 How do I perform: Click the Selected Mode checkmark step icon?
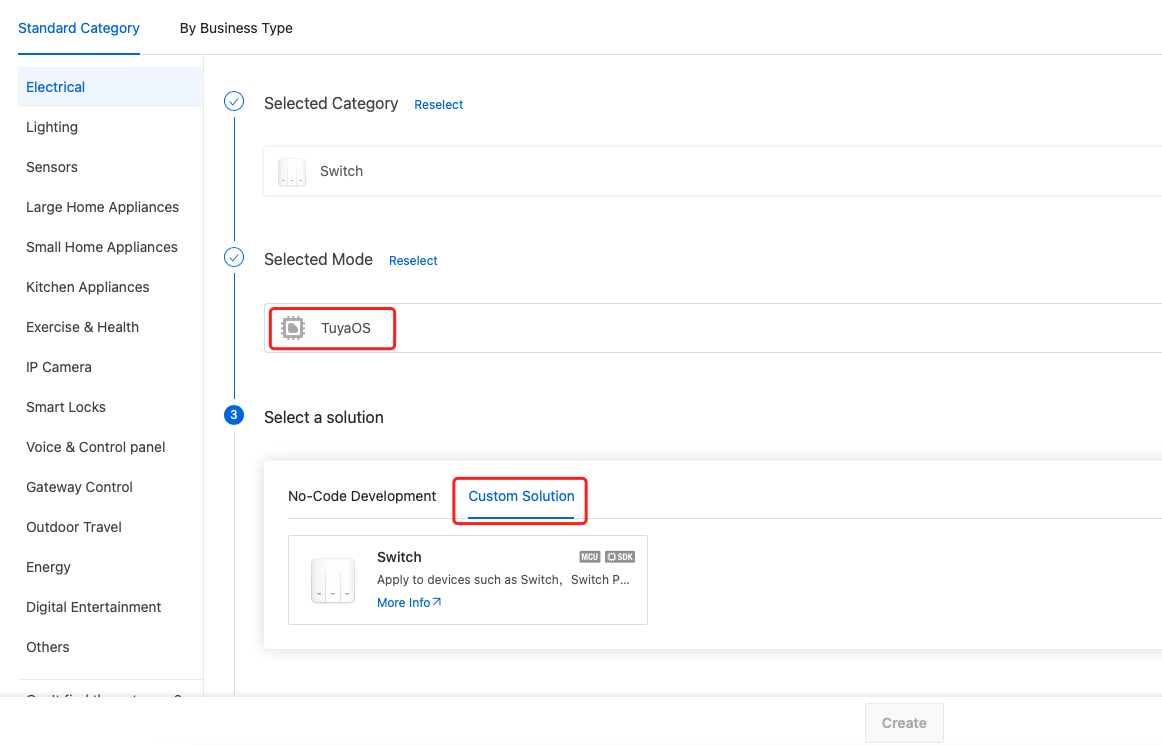[x=234, y=257]
